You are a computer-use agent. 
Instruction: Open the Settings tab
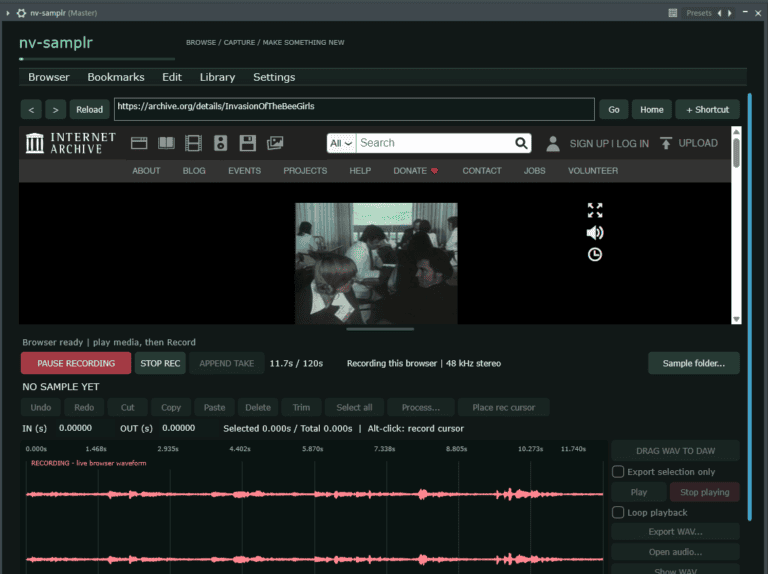click(274, 77)
